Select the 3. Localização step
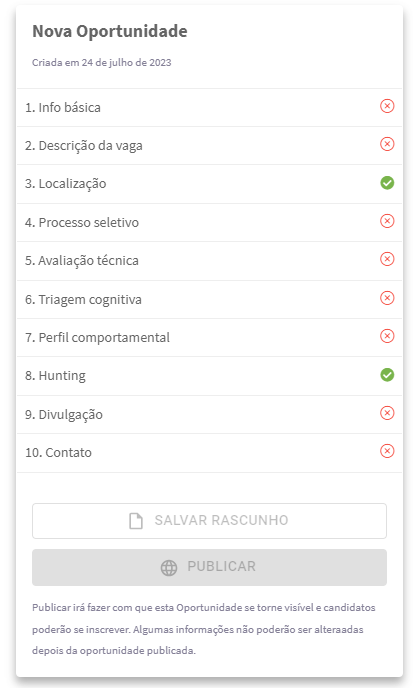 209,184
